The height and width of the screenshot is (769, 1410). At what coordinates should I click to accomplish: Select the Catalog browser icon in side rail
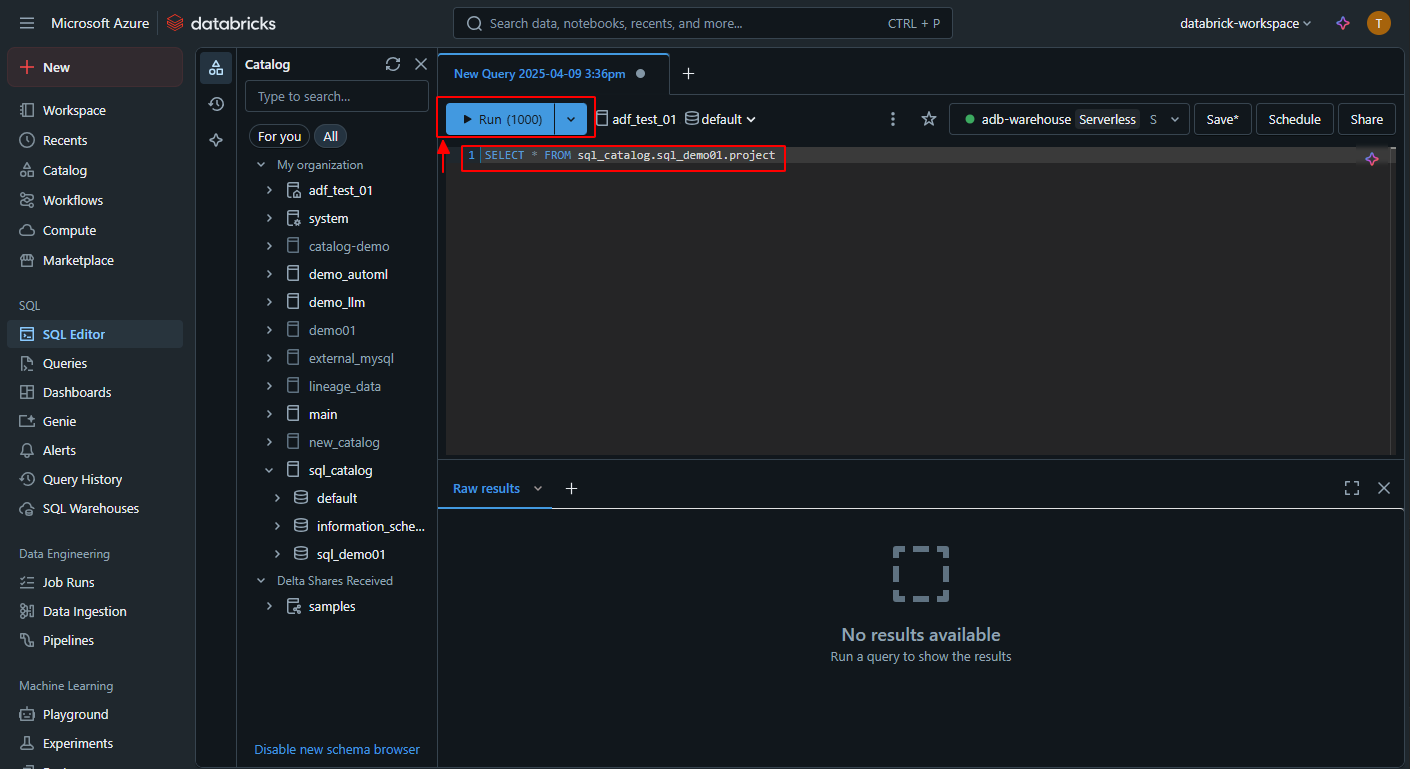point(216,68)
